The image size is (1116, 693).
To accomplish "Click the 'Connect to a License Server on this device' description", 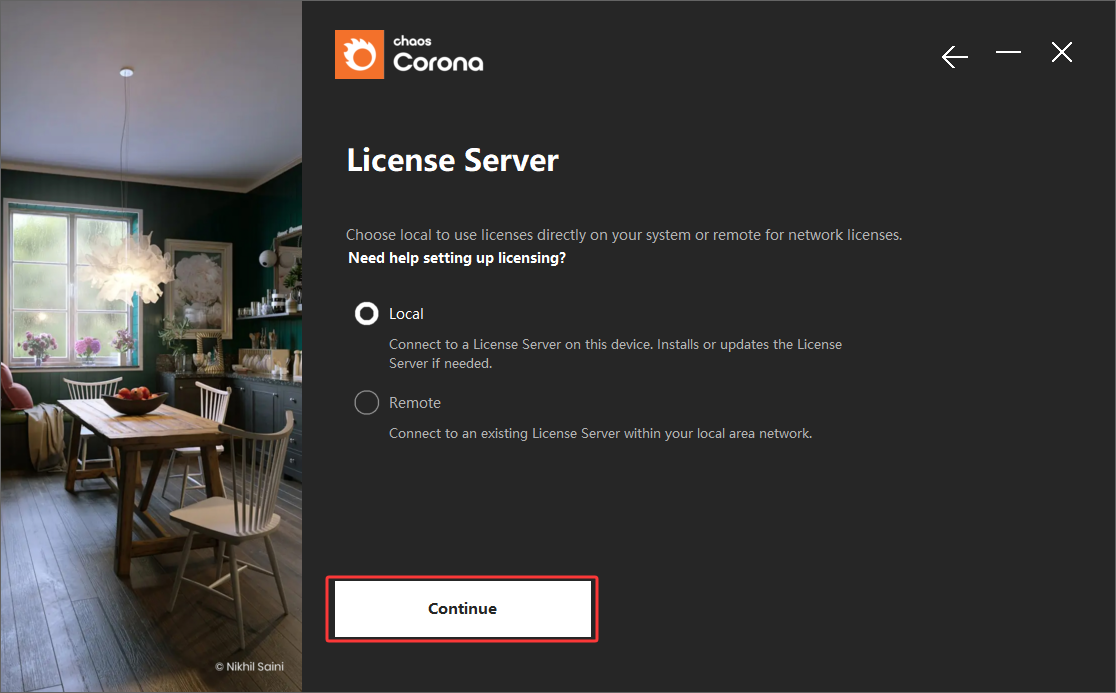I will 616,354.
